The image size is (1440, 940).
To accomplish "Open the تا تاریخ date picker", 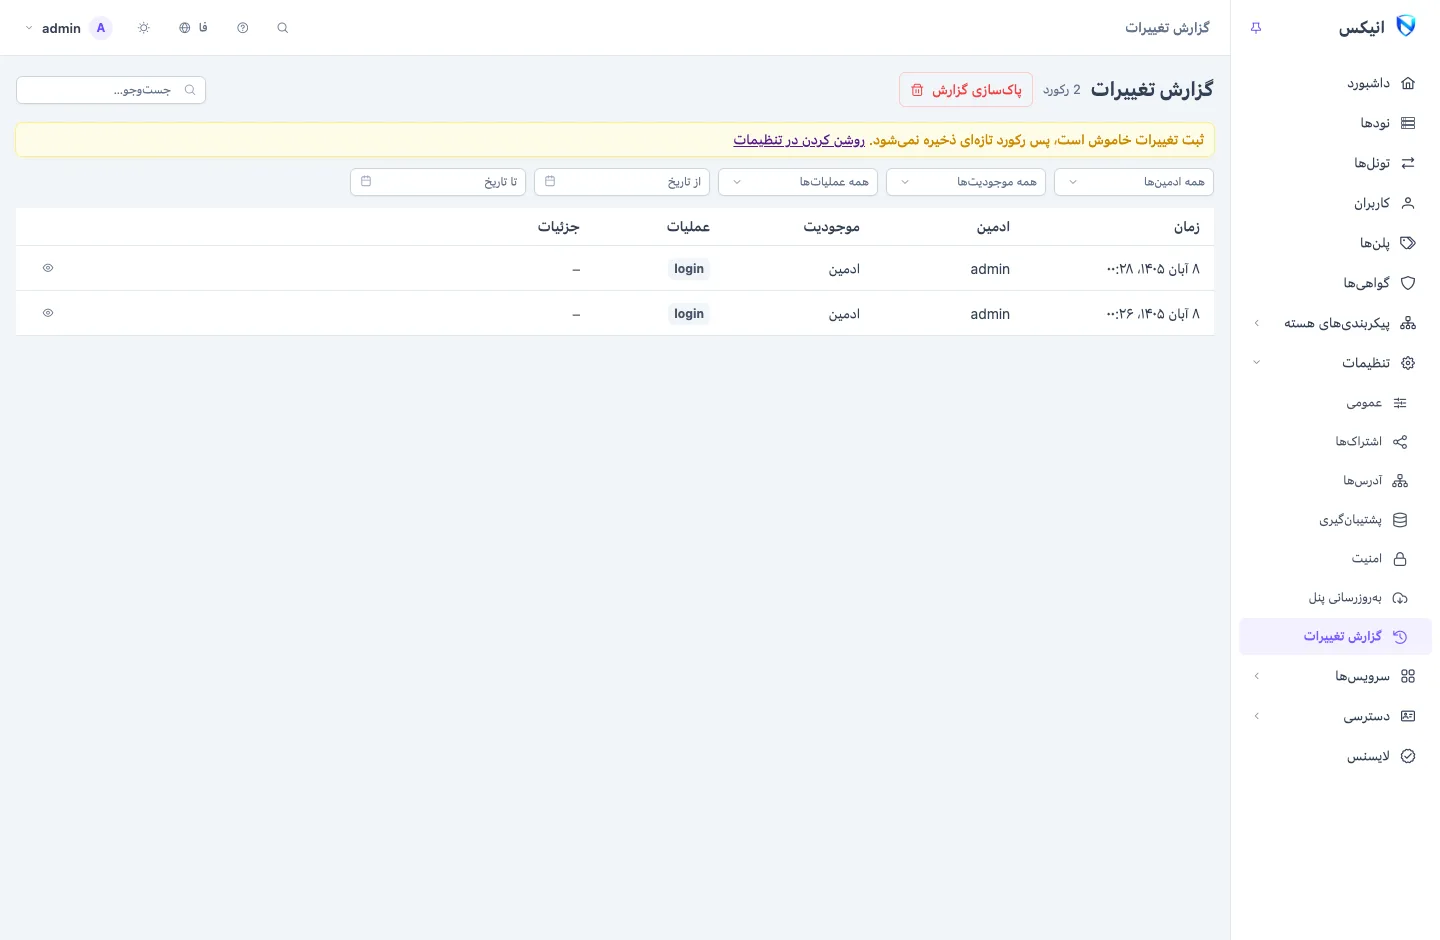I will click(438, 182).
